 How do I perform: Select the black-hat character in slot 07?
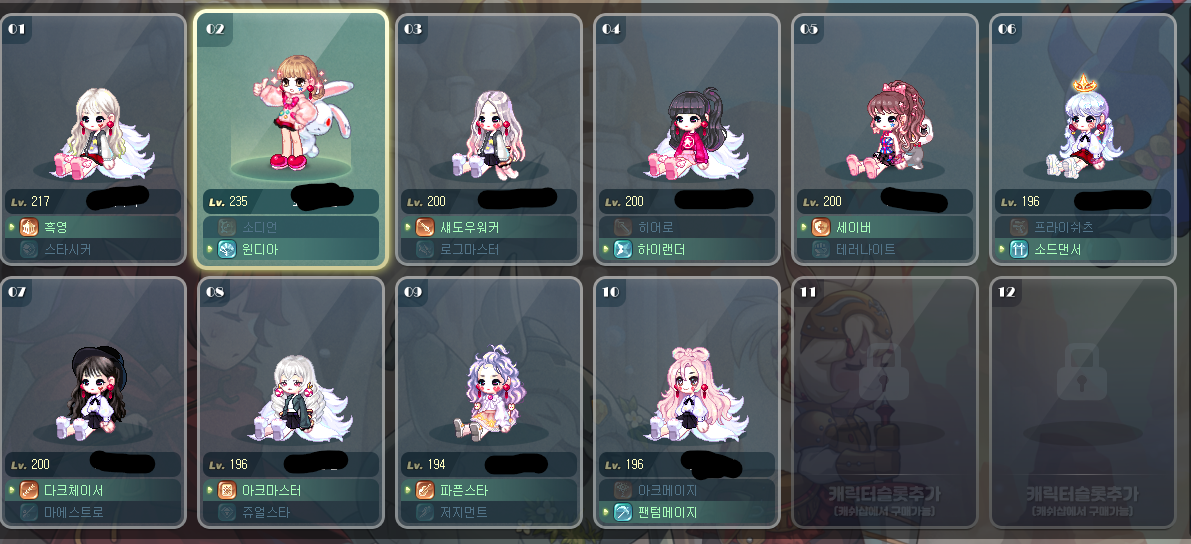pos(95,393)
